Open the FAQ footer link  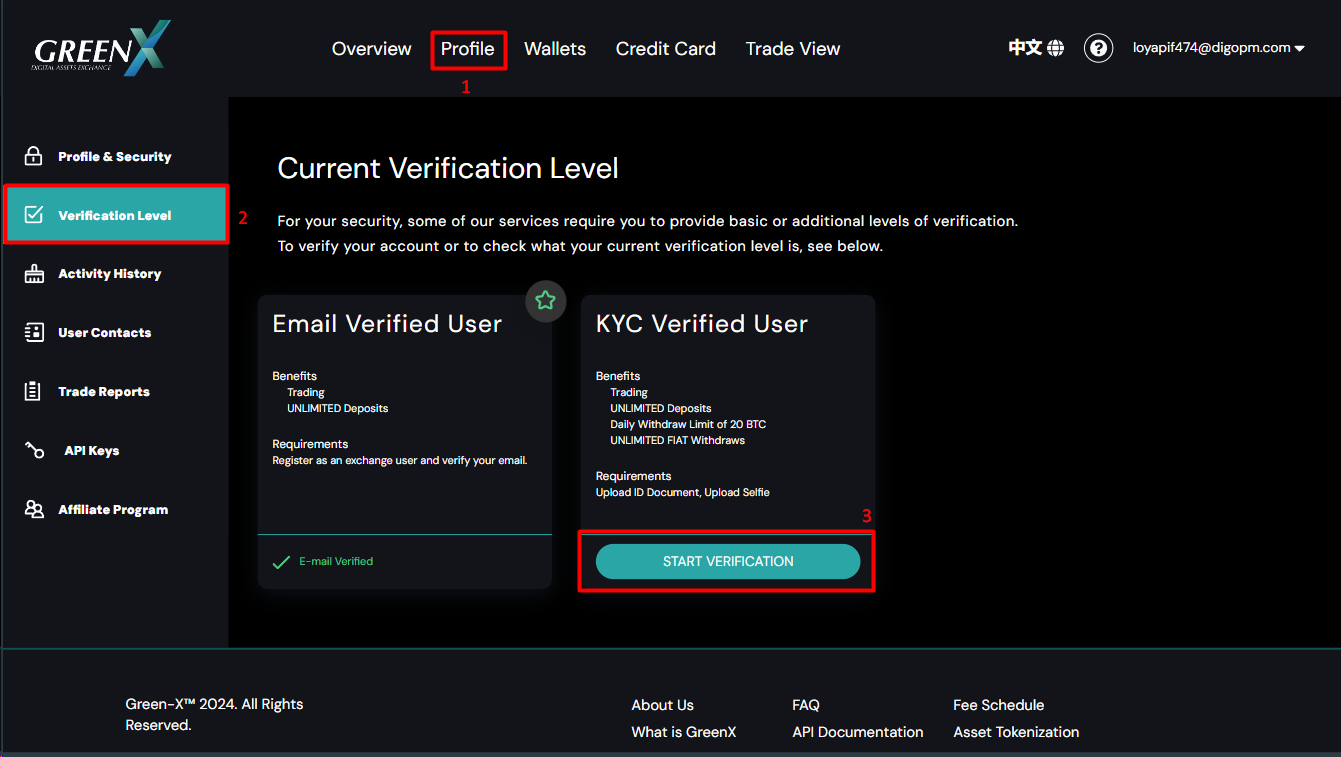(x=806, y=705)
